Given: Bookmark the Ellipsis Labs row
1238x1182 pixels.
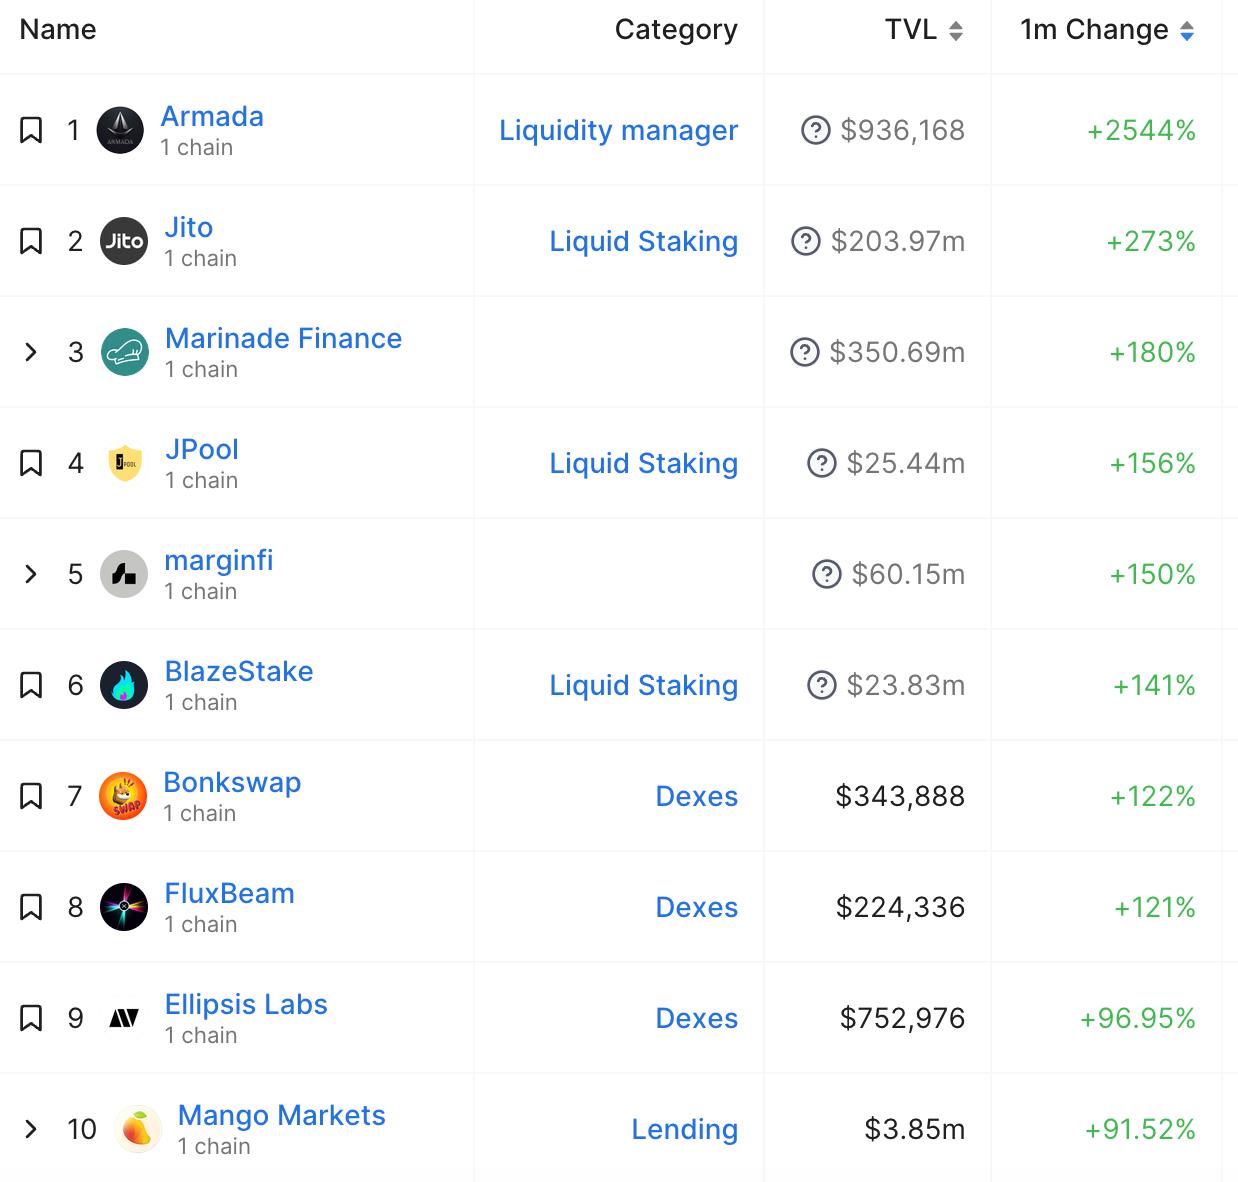Looking at the screenshot, I should [31, 1018].
